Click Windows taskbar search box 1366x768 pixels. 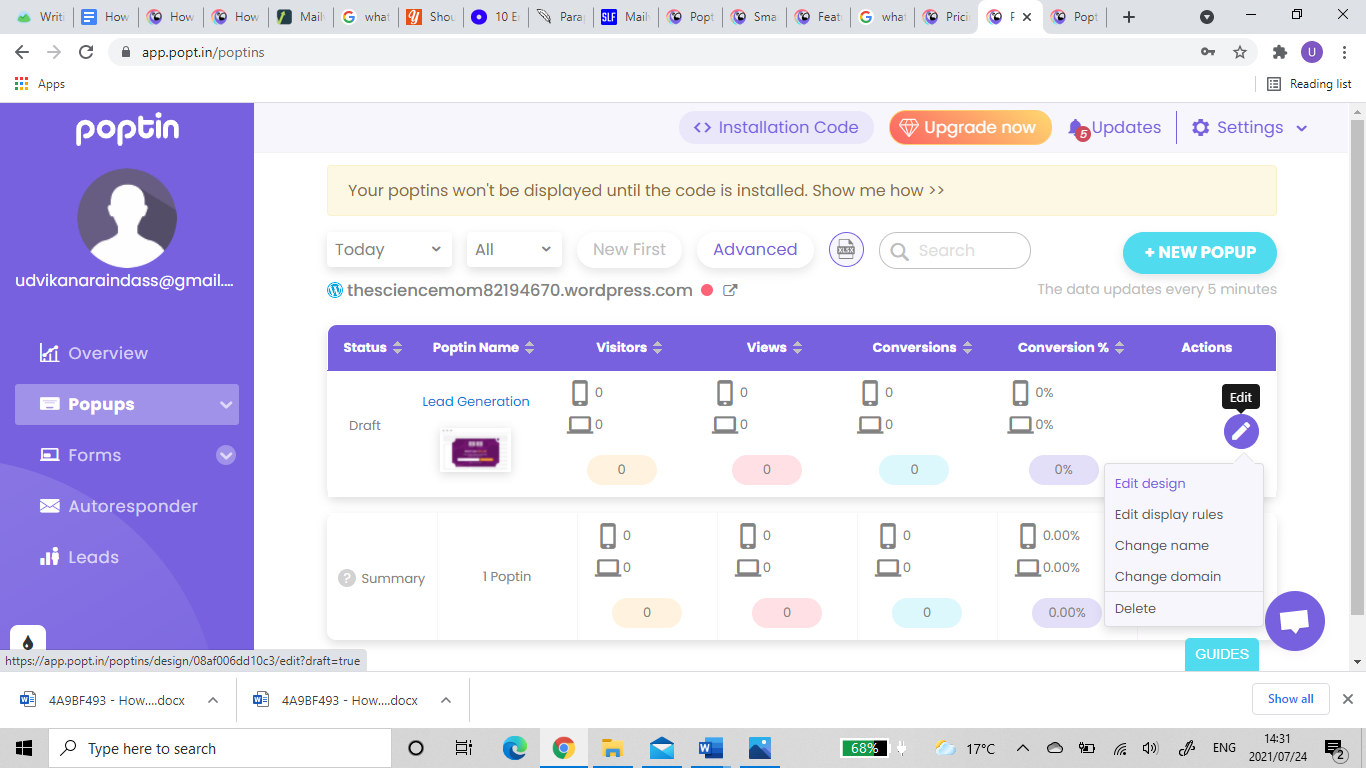click(x=220, y=748)
